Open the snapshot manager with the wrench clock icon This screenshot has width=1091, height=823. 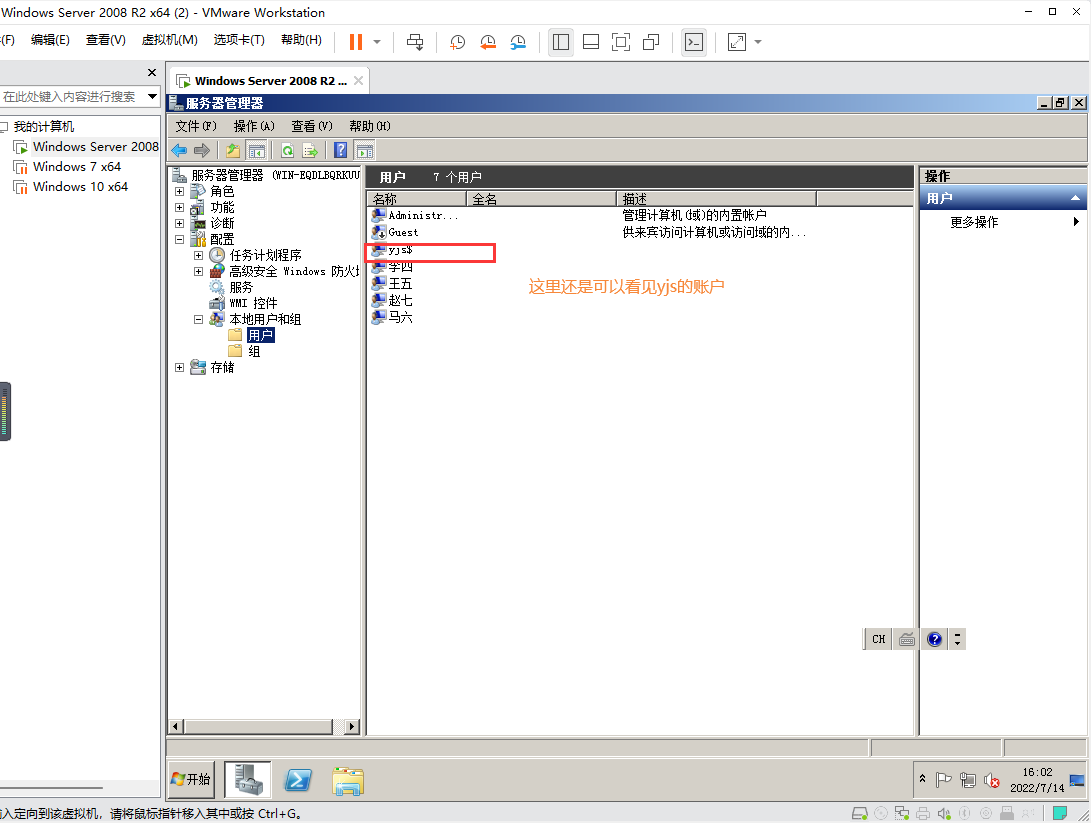pos(518,42)
